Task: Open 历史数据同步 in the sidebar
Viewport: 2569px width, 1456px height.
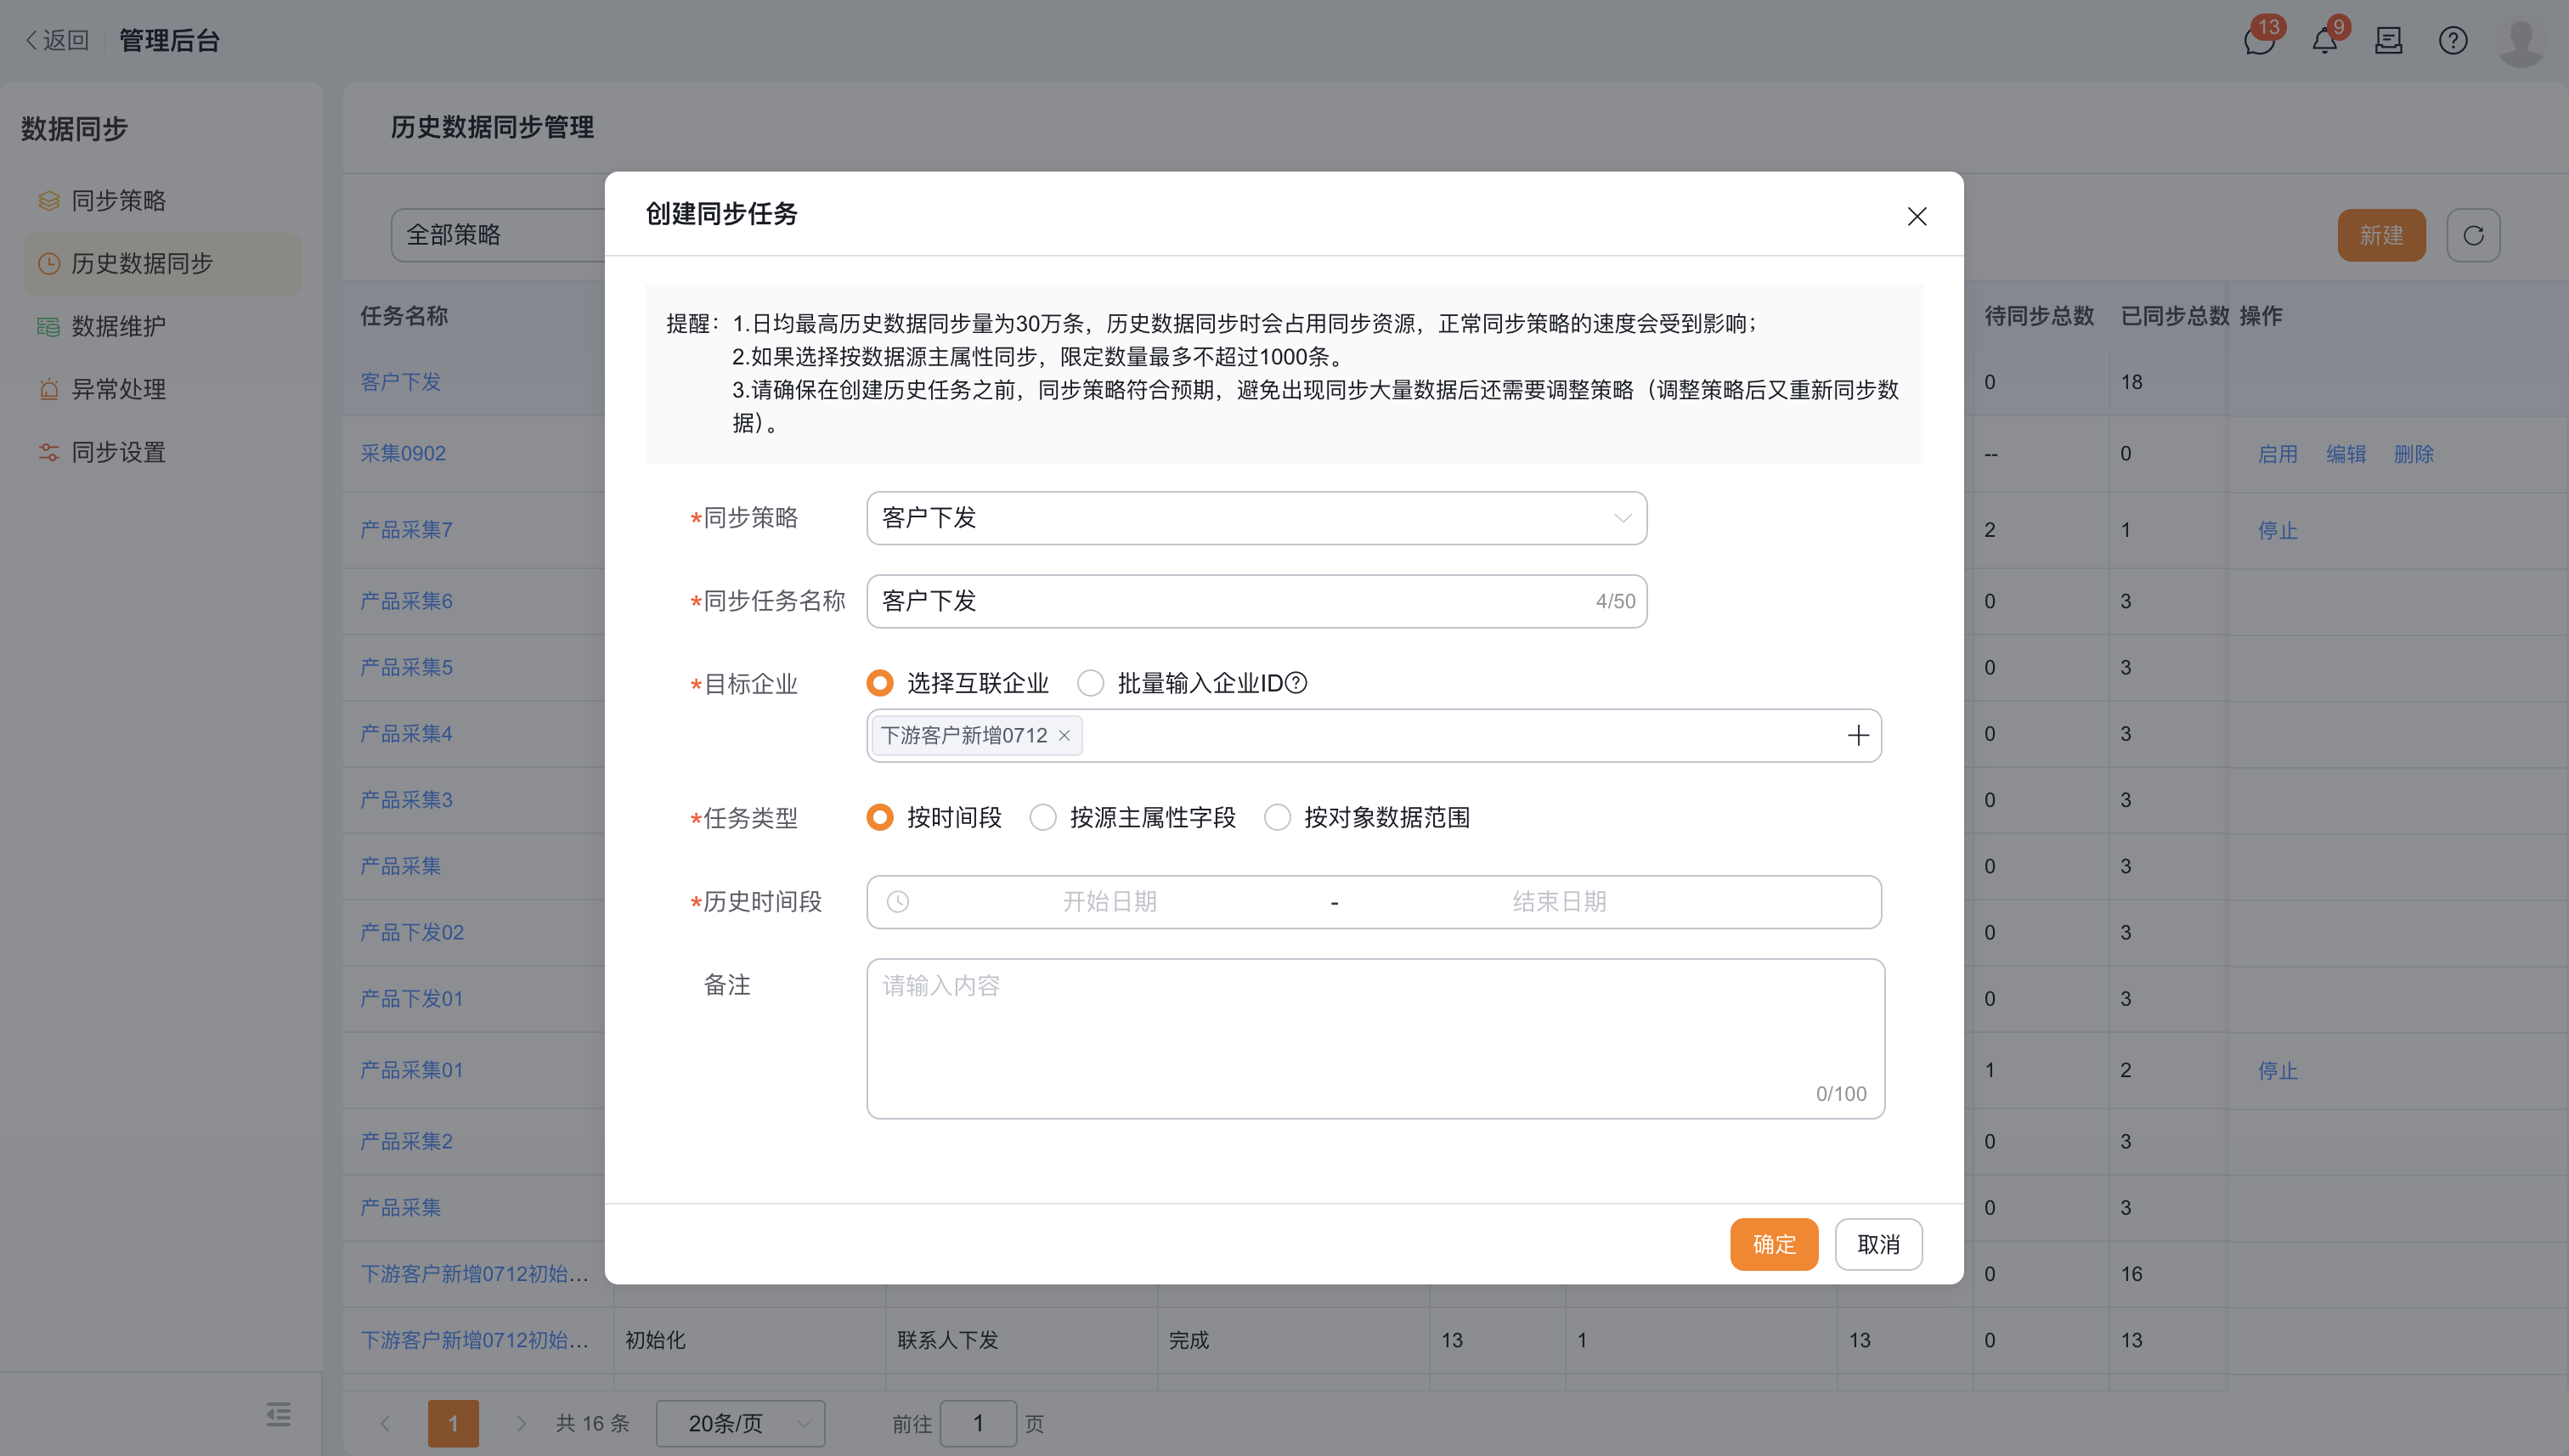Action: pyautogui.click(x=163, y=264)
